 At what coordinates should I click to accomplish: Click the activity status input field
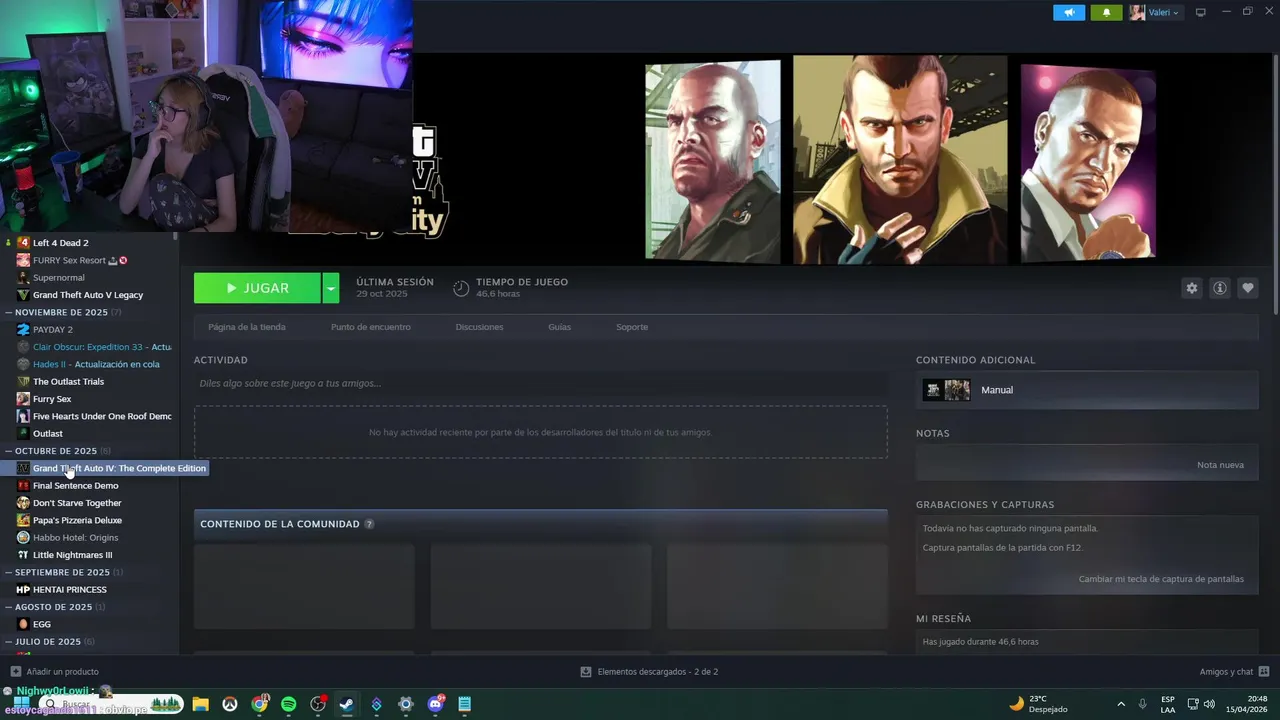(540, 383)
